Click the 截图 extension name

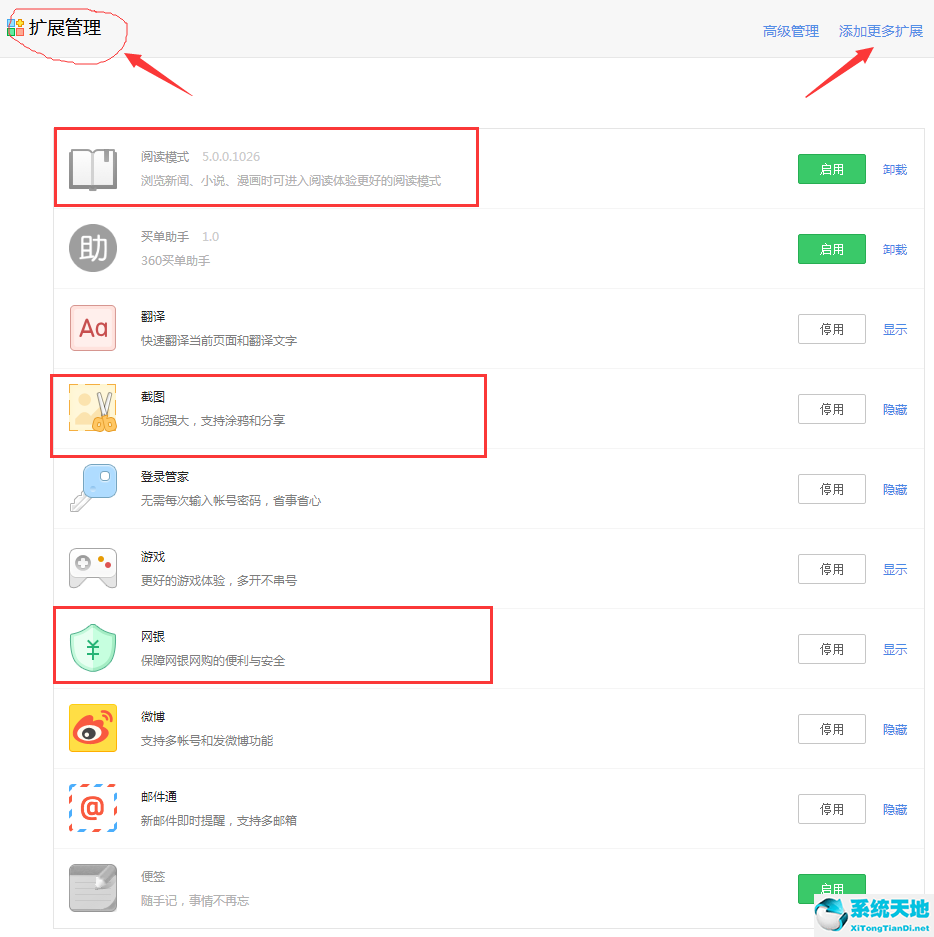click(x=153, y=397)
